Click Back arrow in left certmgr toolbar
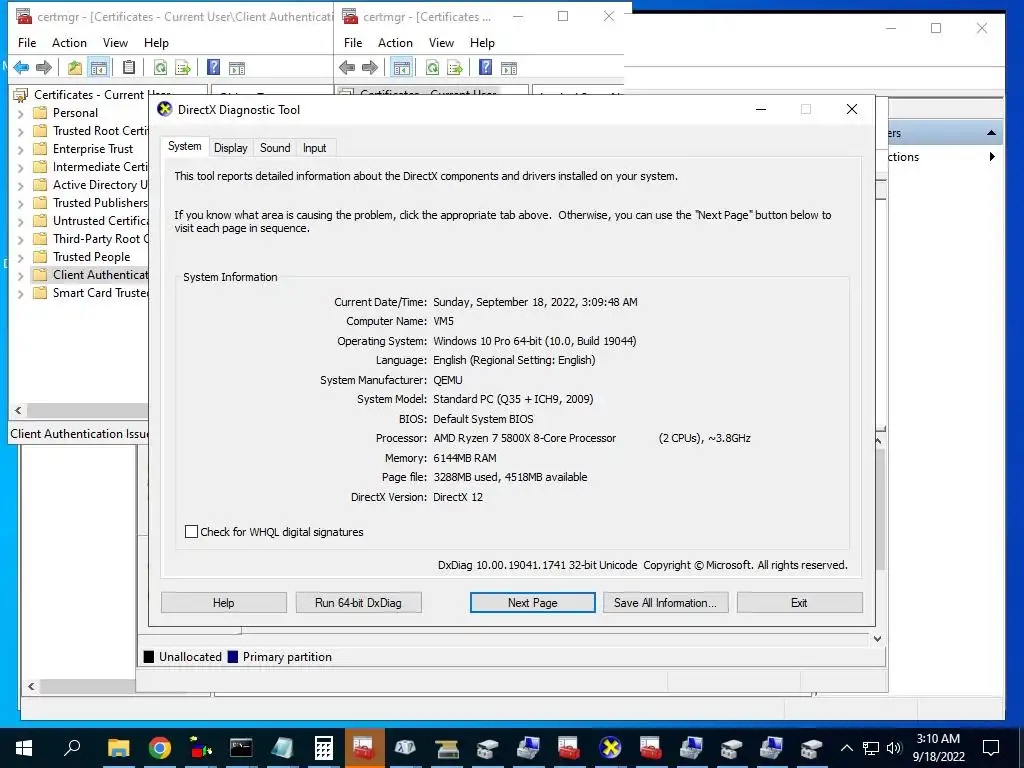 tap(22, 67)
